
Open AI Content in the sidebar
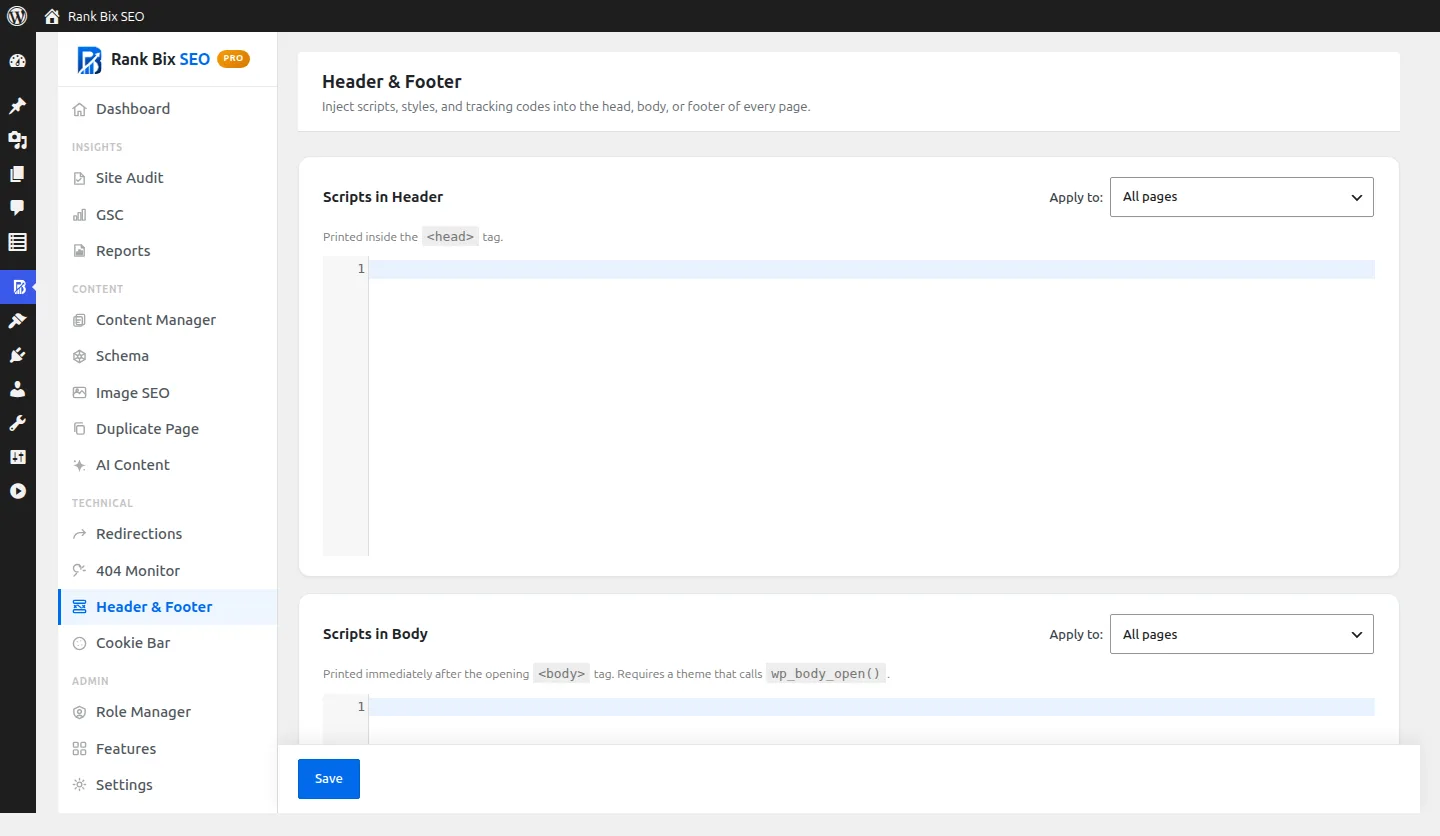pyautogui.click(x=167, y=465)
